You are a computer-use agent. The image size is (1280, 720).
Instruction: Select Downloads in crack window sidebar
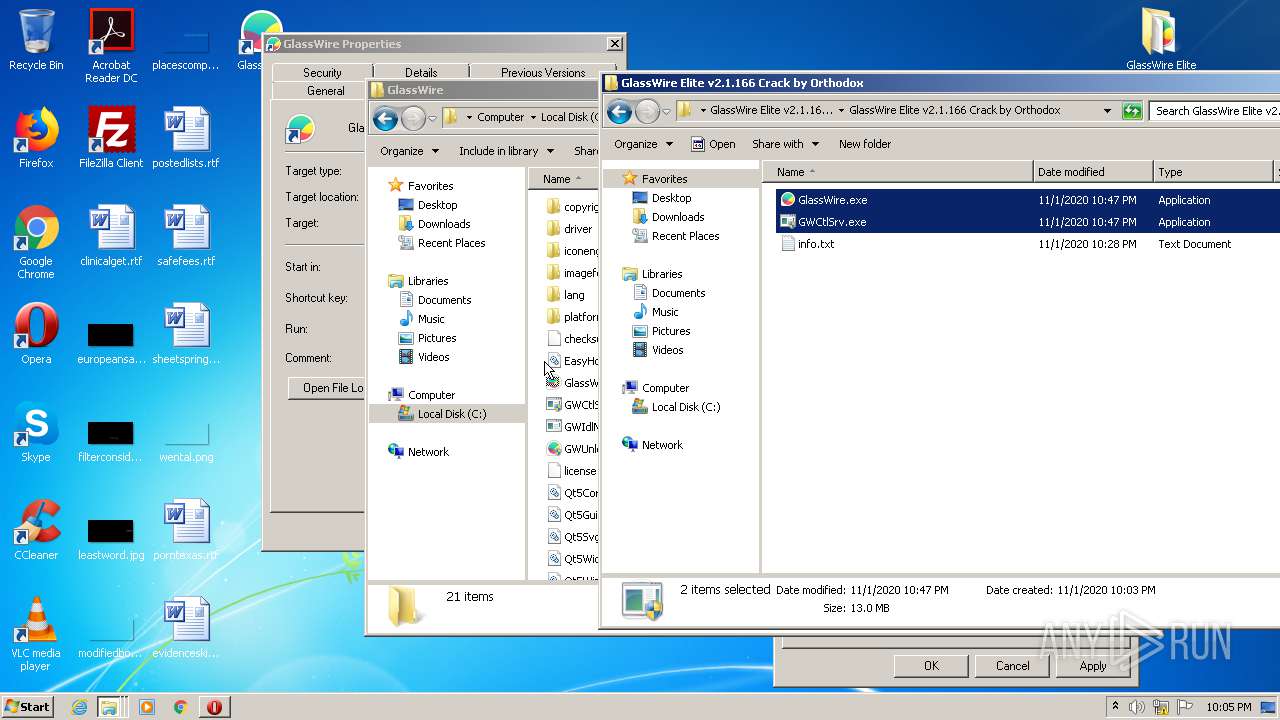tap(677, 217)
